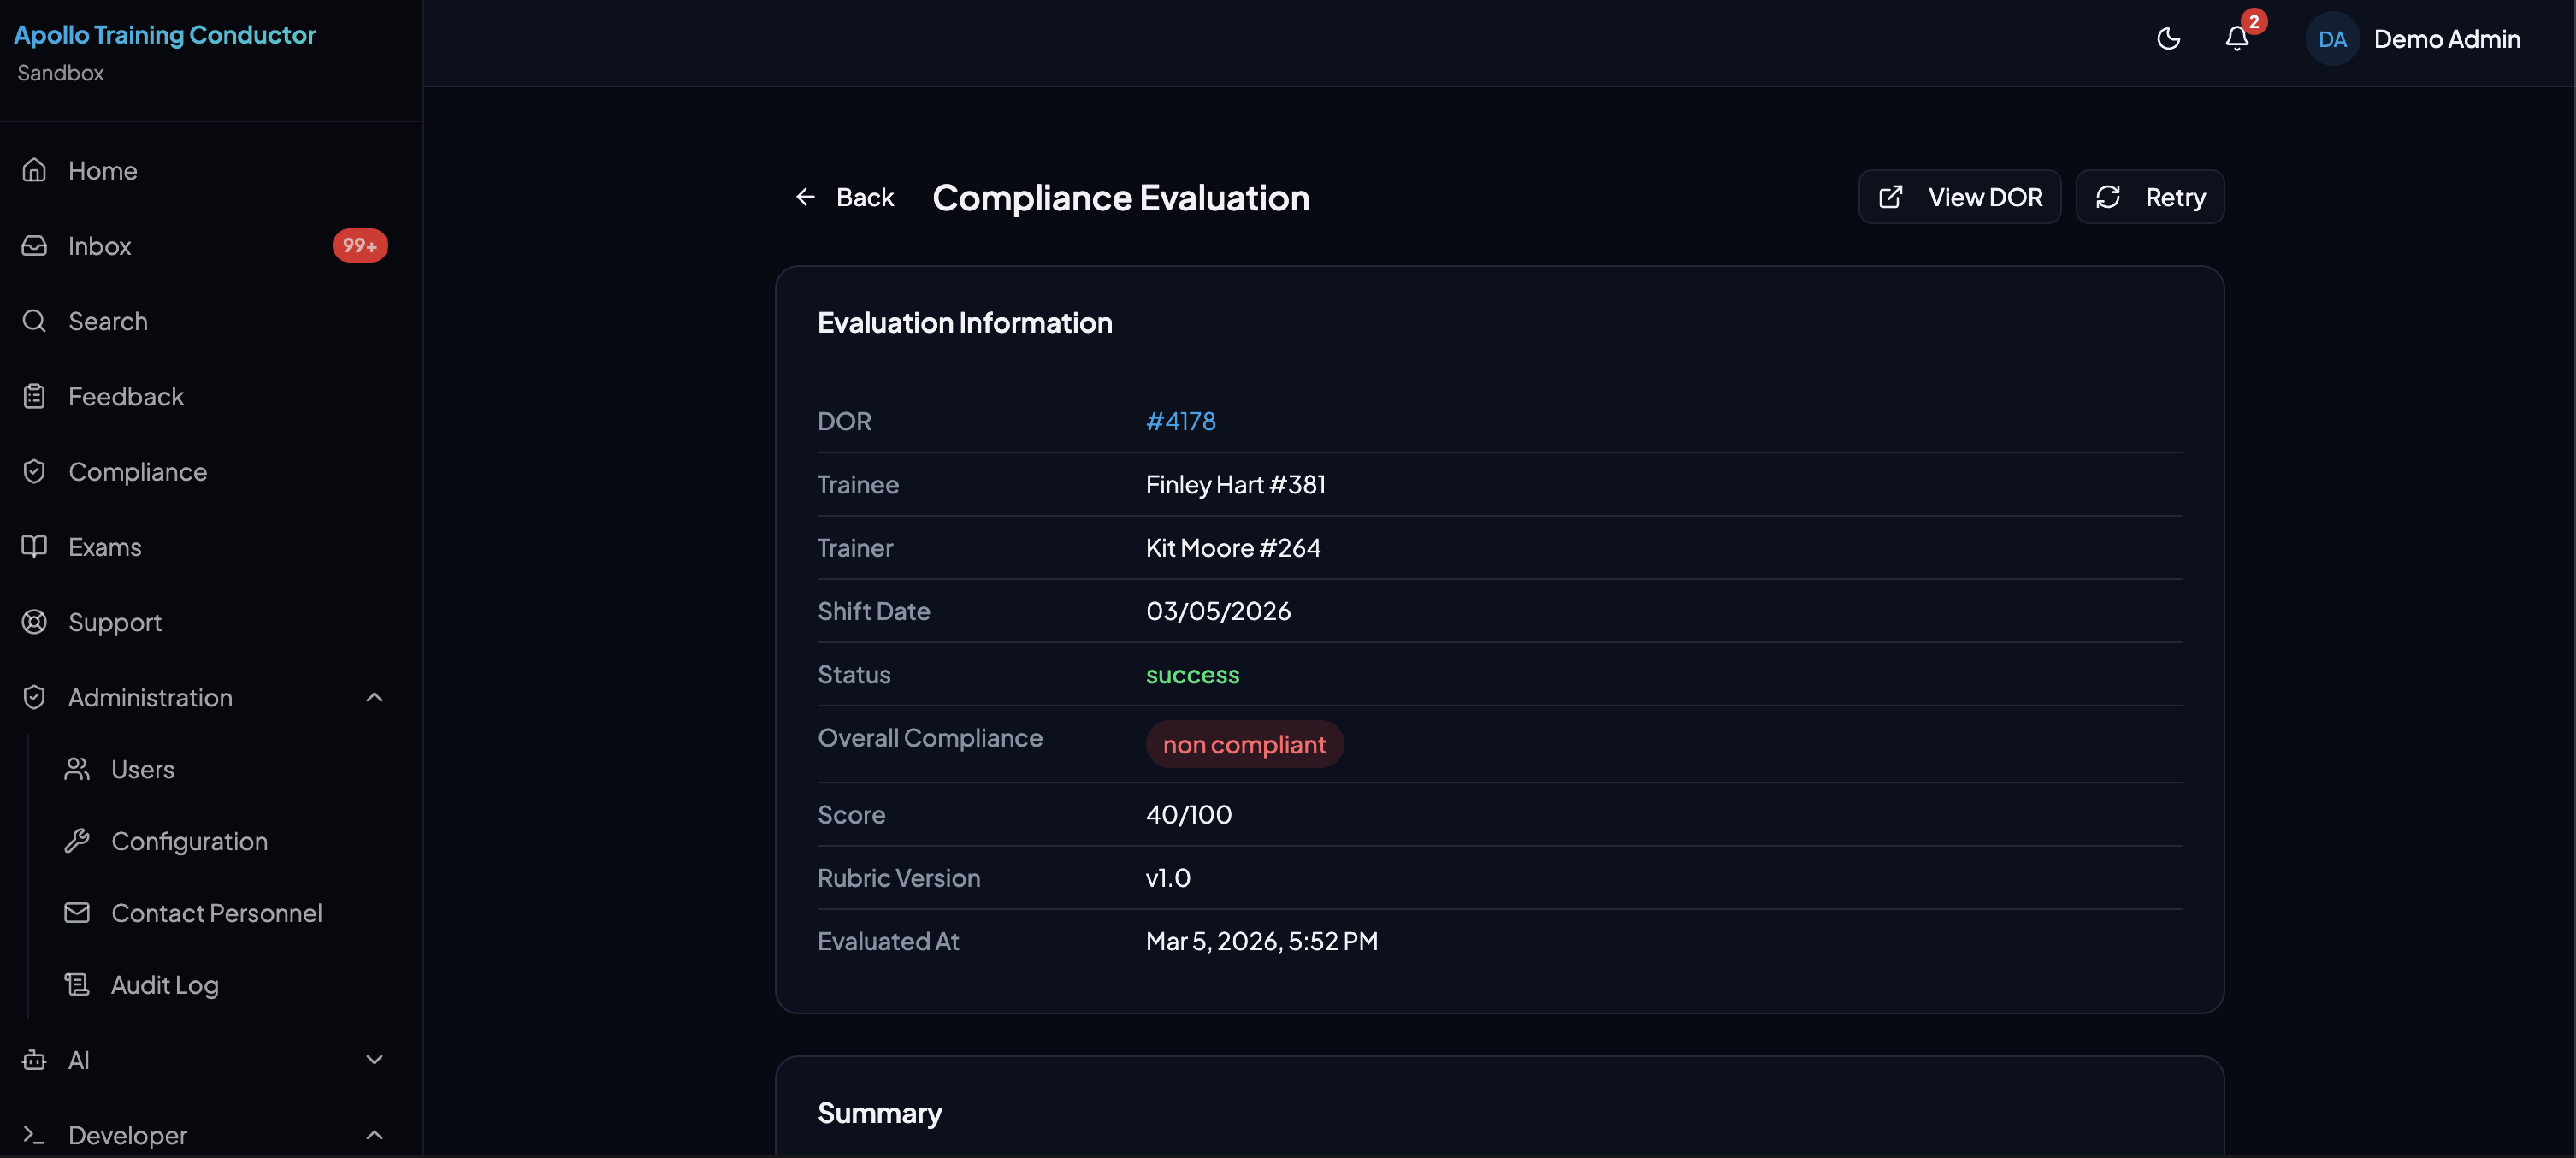
Task: Click the 99+ inbox badge
Action: pos(360,245)
